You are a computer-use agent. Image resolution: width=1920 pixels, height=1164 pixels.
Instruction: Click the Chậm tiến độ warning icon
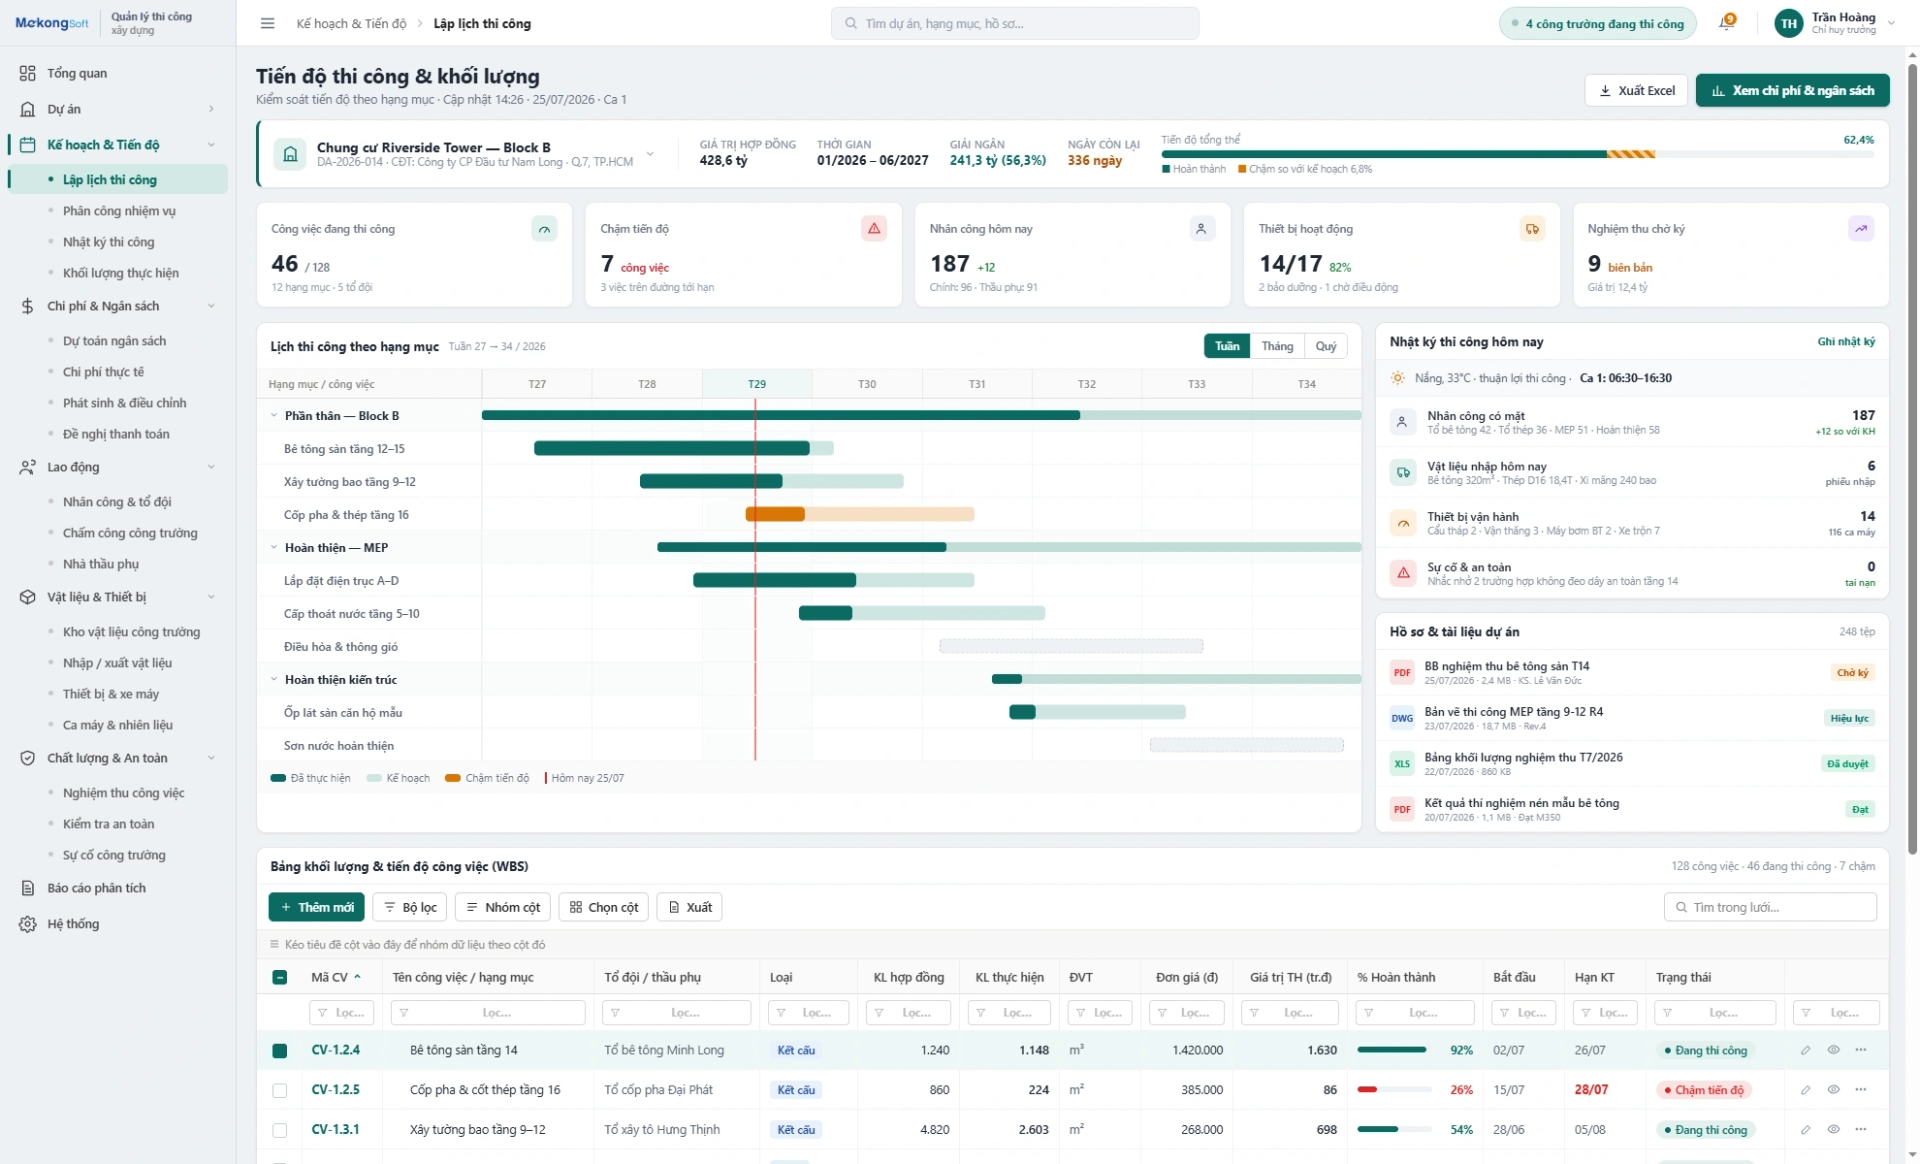874,229
